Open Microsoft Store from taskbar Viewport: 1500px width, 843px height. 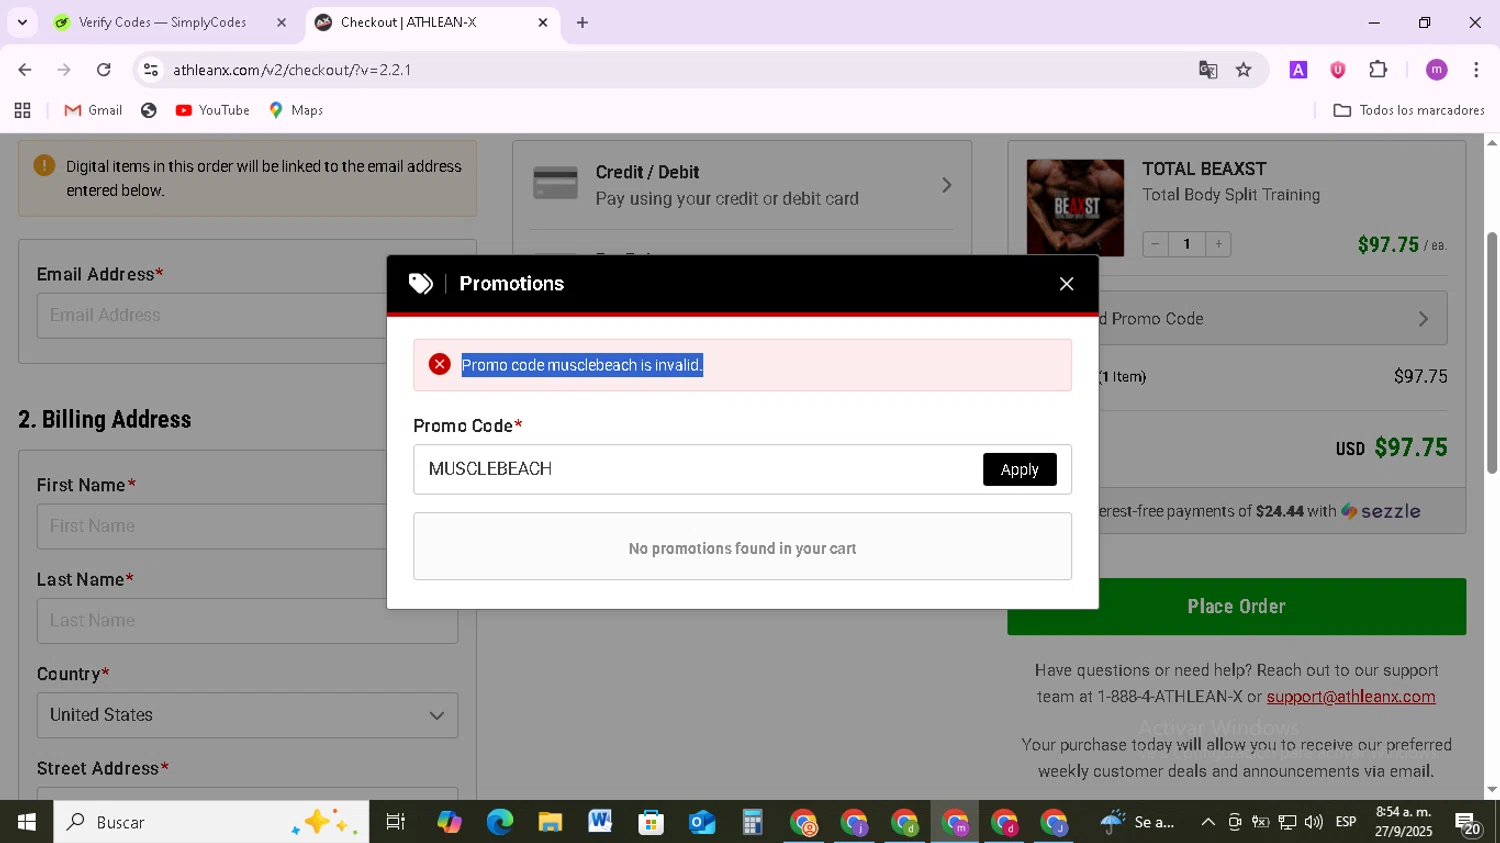click(x=651, y=822)
